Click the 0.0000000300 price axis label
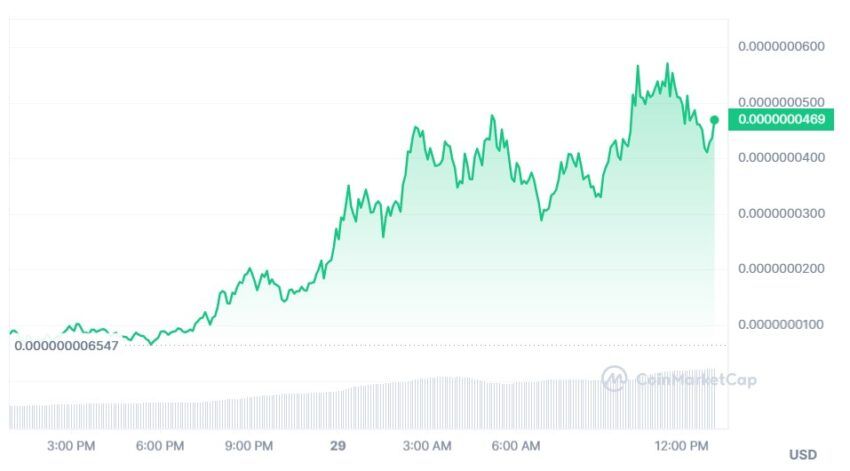This screenshot has width=850, height=471. pos(781,214)
